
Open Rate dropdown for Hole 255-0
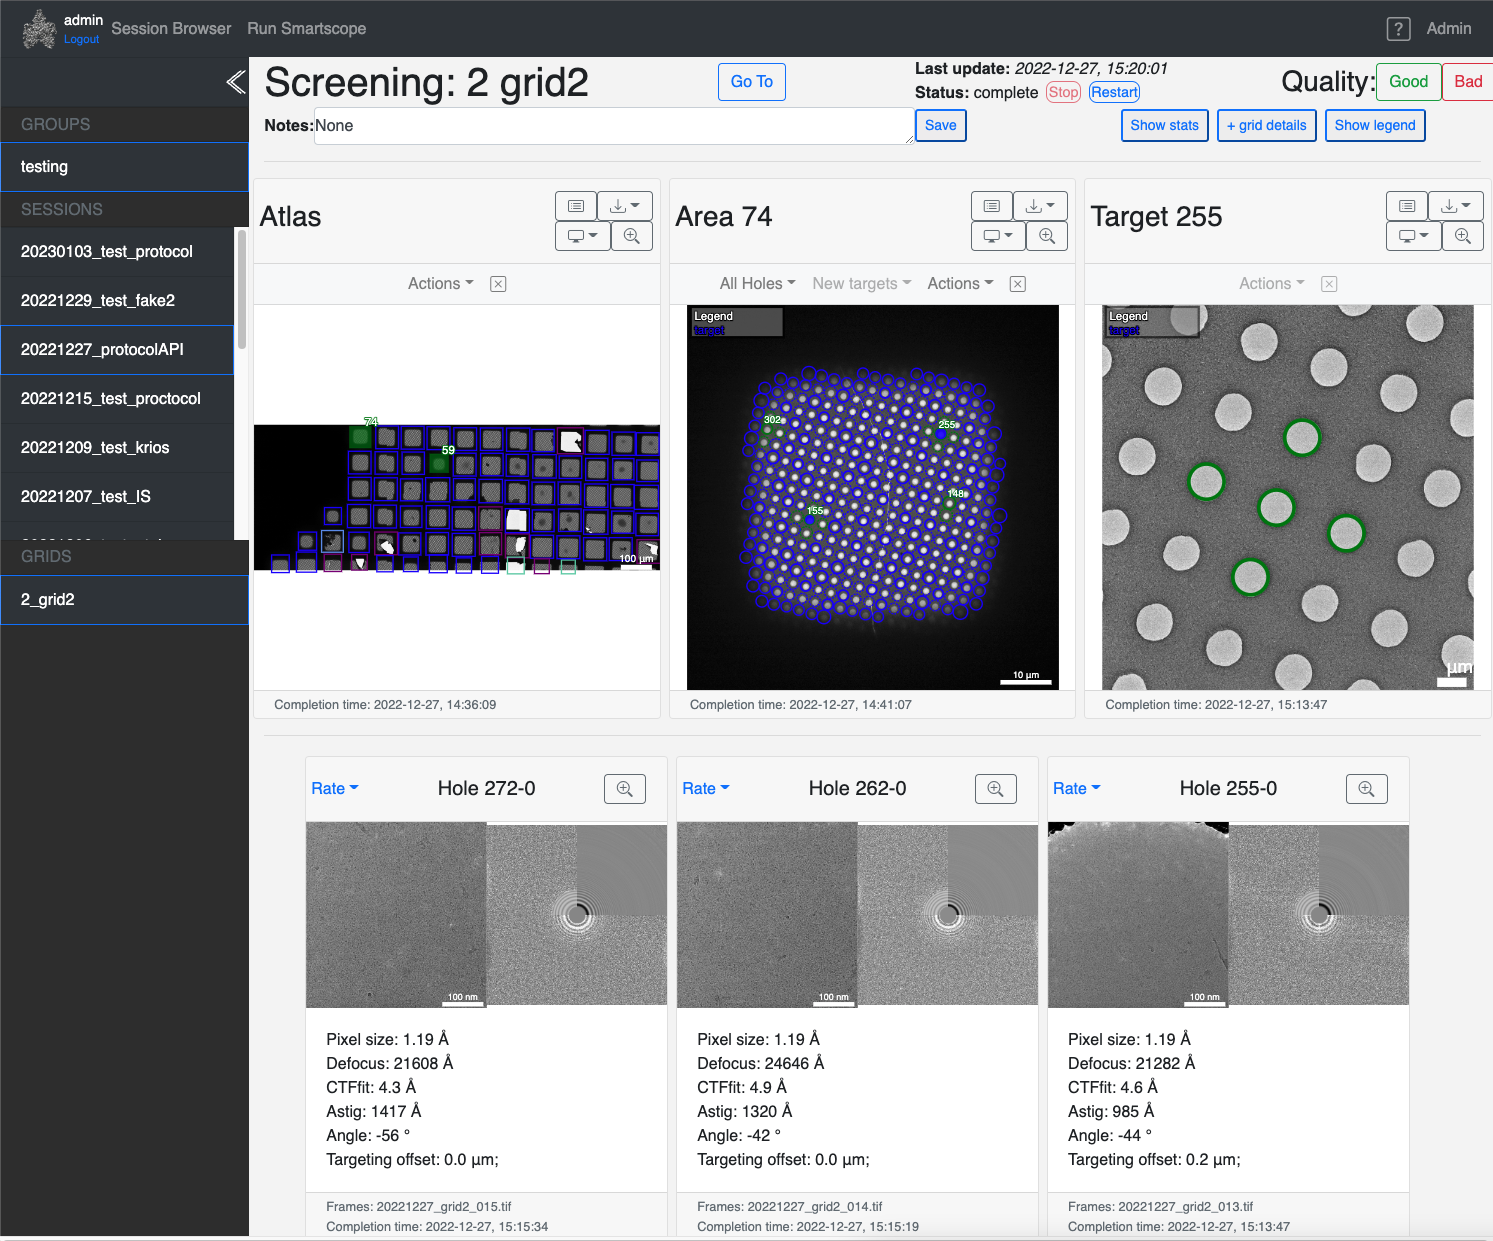point(1077,789)
